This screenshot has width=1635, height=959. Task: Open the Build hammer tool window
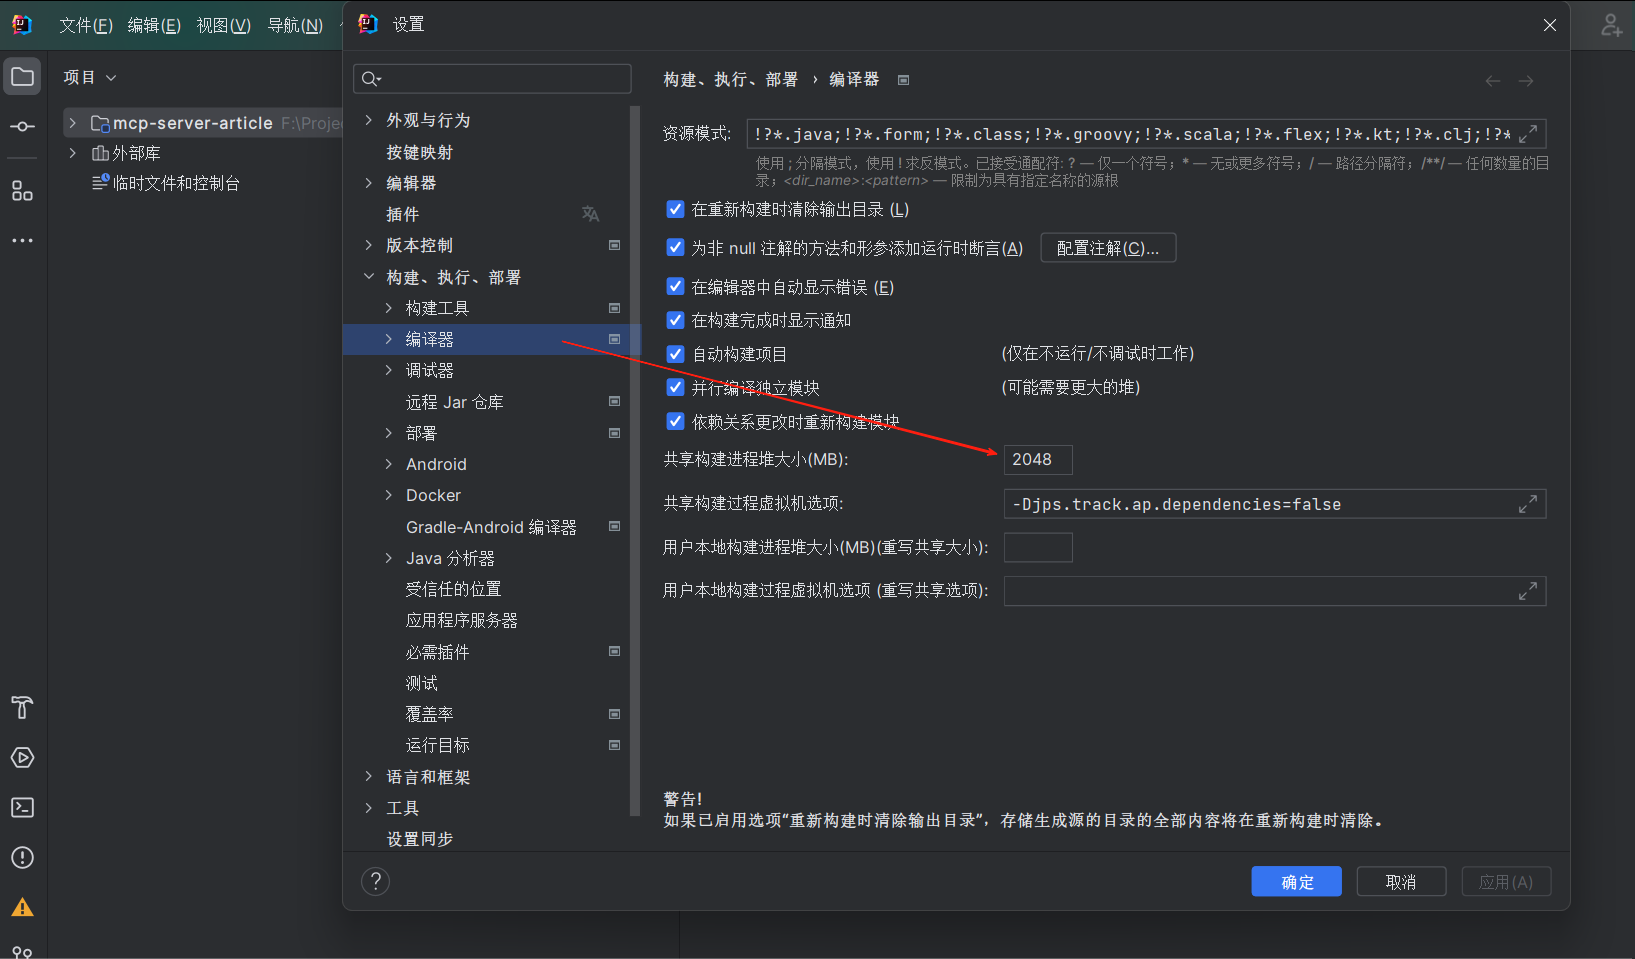(x=22, y=708)
